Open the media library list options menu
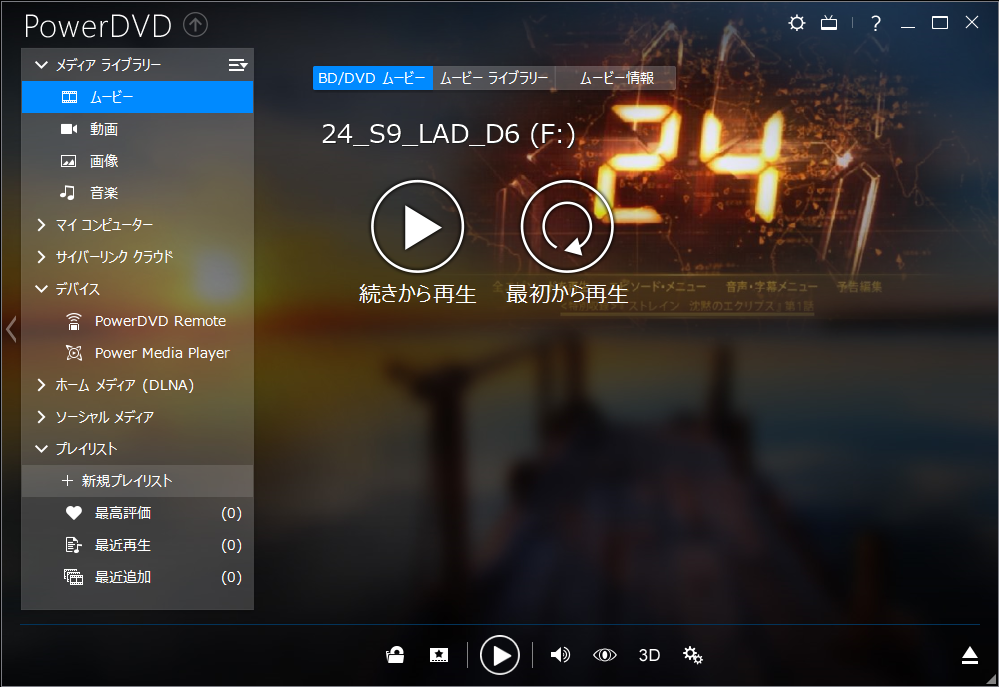 point(238,64)
